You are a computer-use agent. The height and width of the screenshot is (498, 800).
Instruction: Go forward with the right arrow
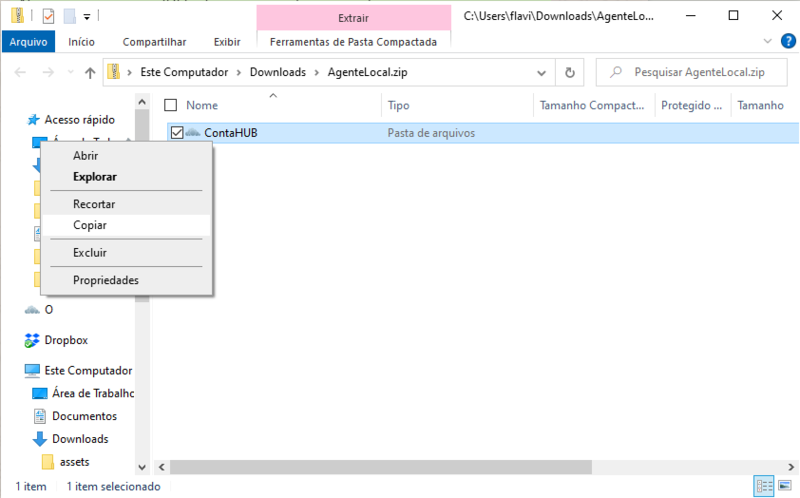48,72
